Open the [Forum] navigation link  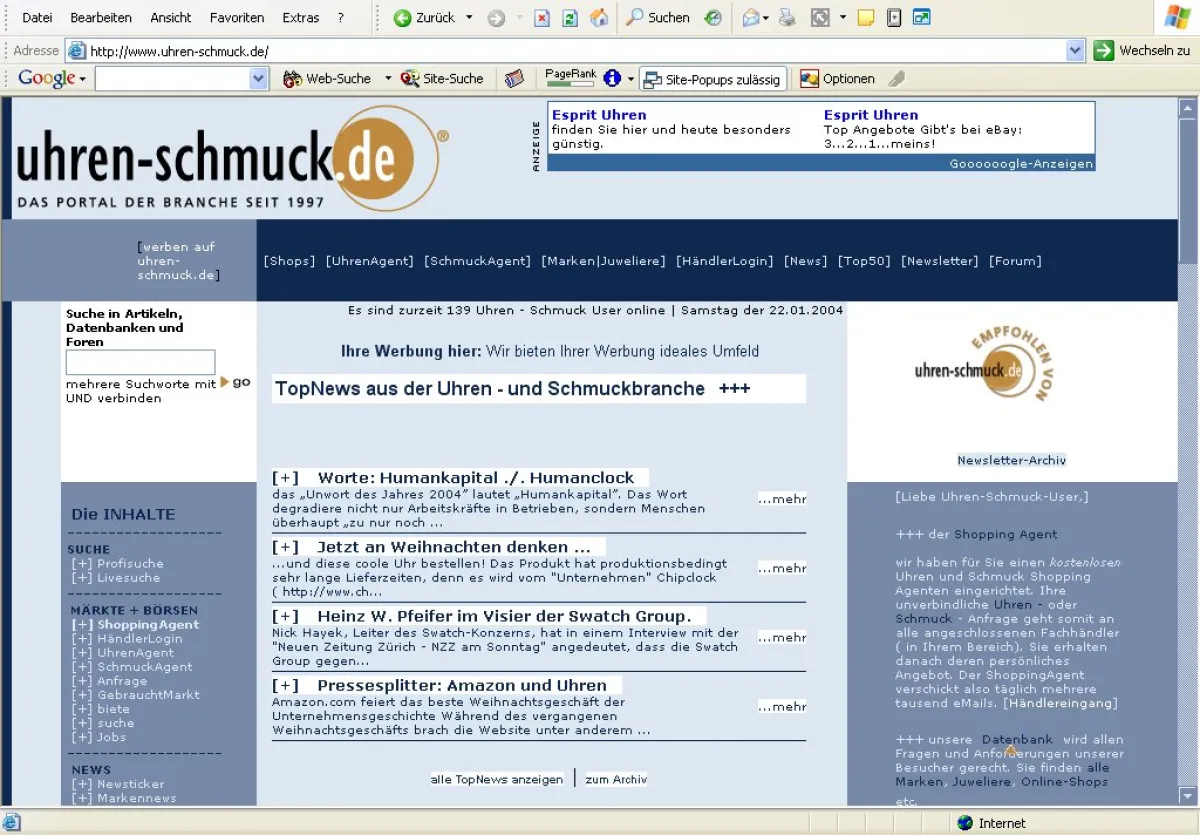click(1015, 261)
